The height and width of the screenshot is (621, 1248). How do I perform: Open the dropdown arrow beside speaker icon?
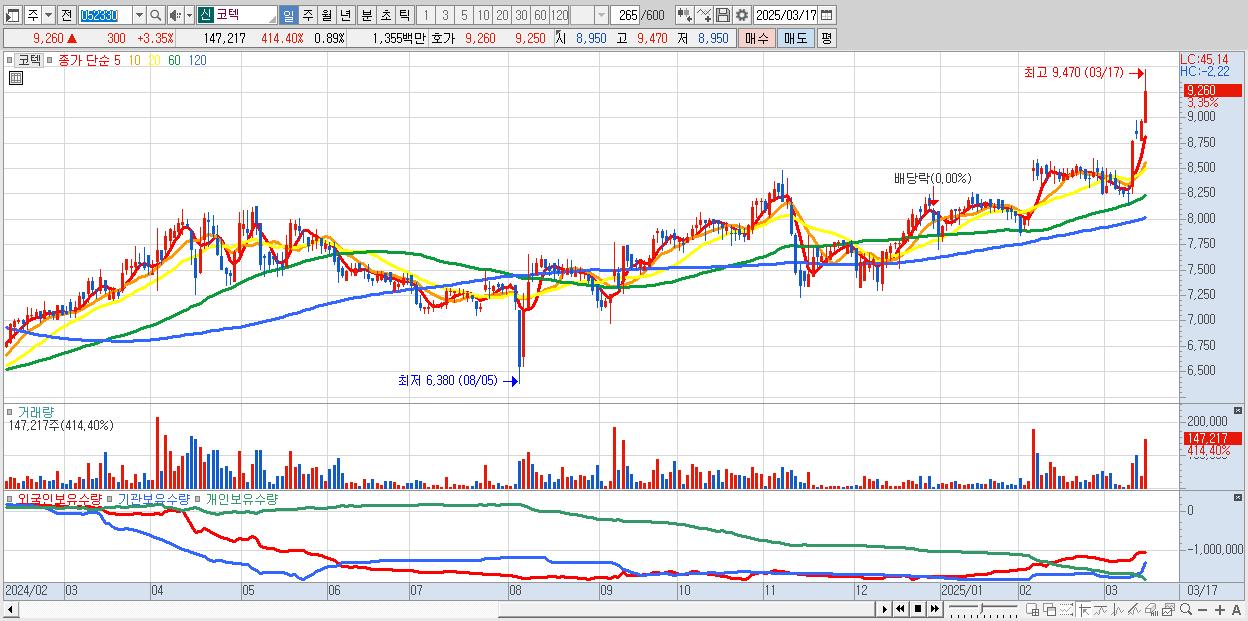(x=189, y=15)
